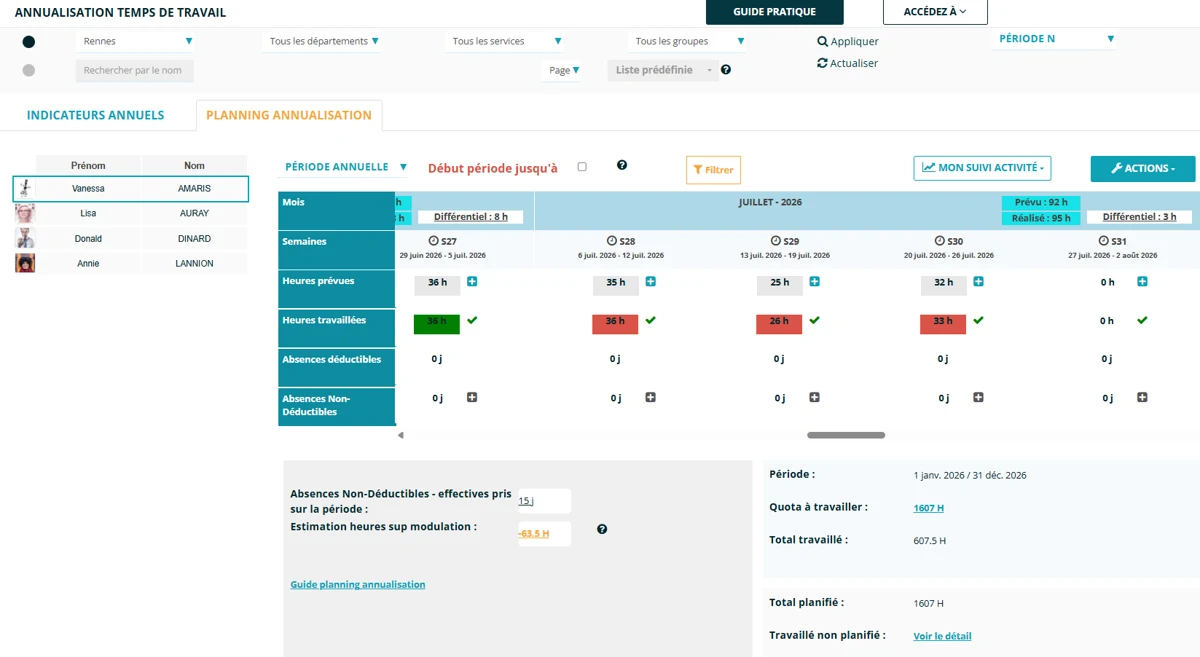Expand the ACCÉDEZ À menu
The image size is (1200, 657).
pyautogui.click(x=935, y=12)
